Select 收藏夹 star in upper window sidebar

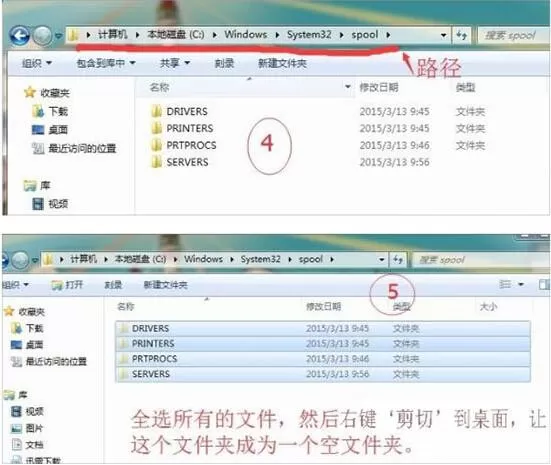[30, 92]
